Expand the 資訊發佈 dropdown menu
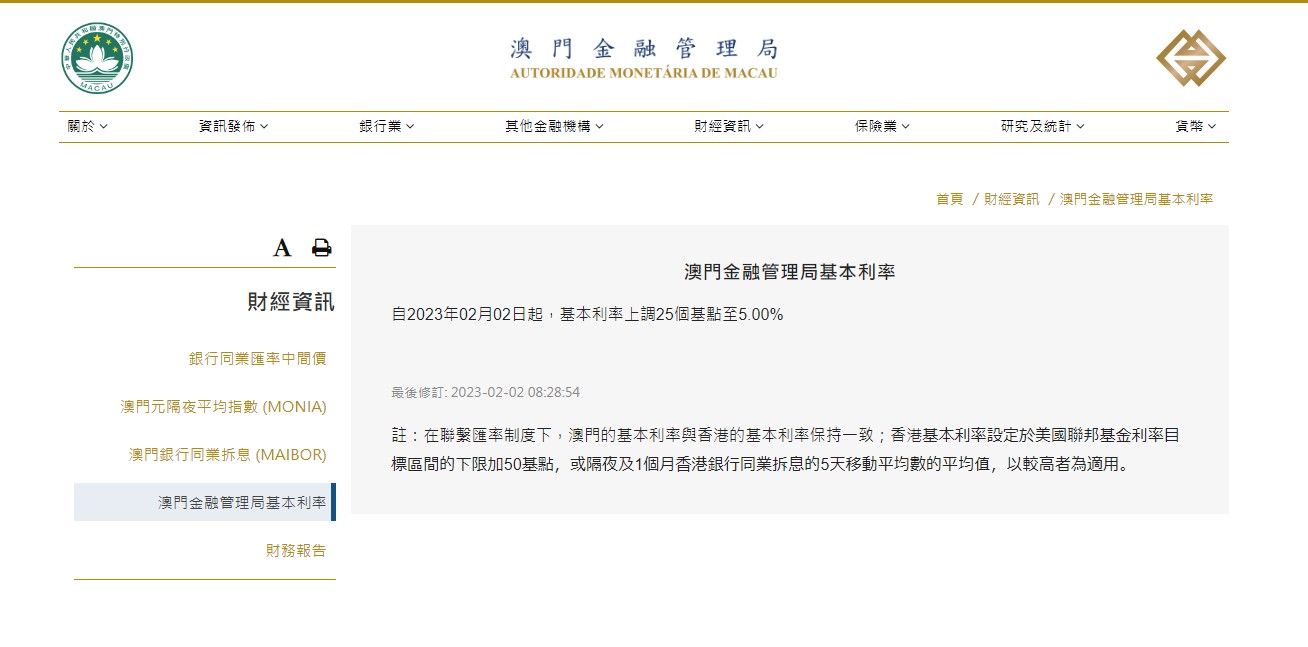The image size is (1308, 647). click(234, 126)
